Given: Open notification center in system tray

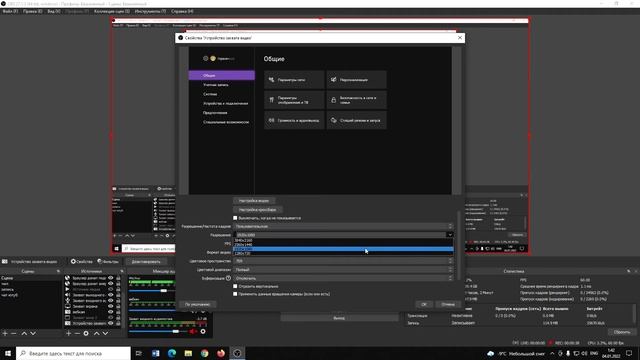Looking at the screenshot, I should tap(629, 353).
